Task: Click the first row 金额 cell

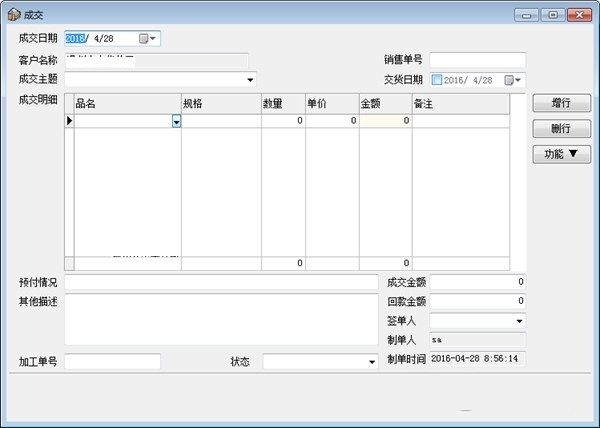Action: click(x=386, y=121)
